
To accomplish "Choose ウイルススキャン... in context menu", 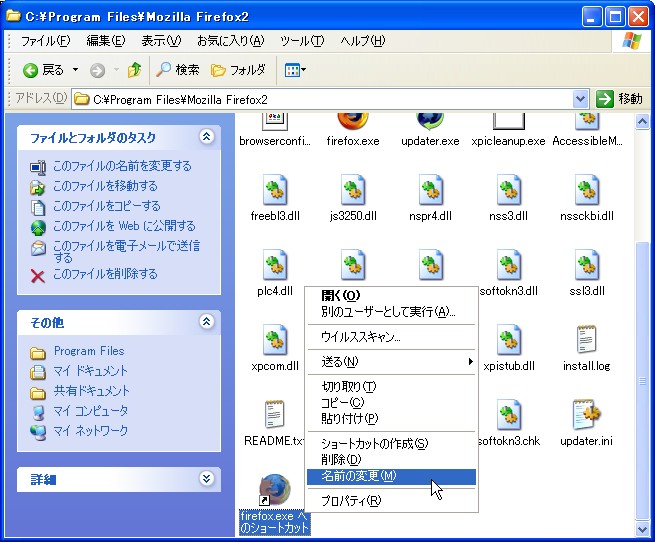I will pos(391,337).
